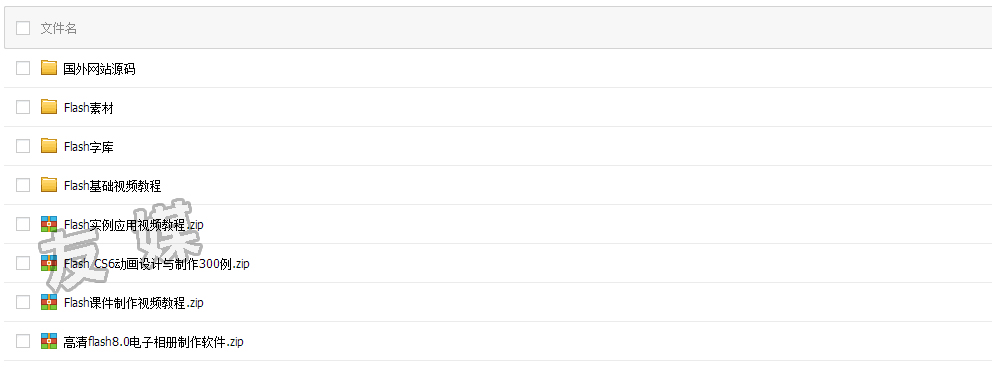The height and width of the screenshot is (389, 992).
Task: Click the Flash基础视频教程 folder icon
Action: (49, 185)
